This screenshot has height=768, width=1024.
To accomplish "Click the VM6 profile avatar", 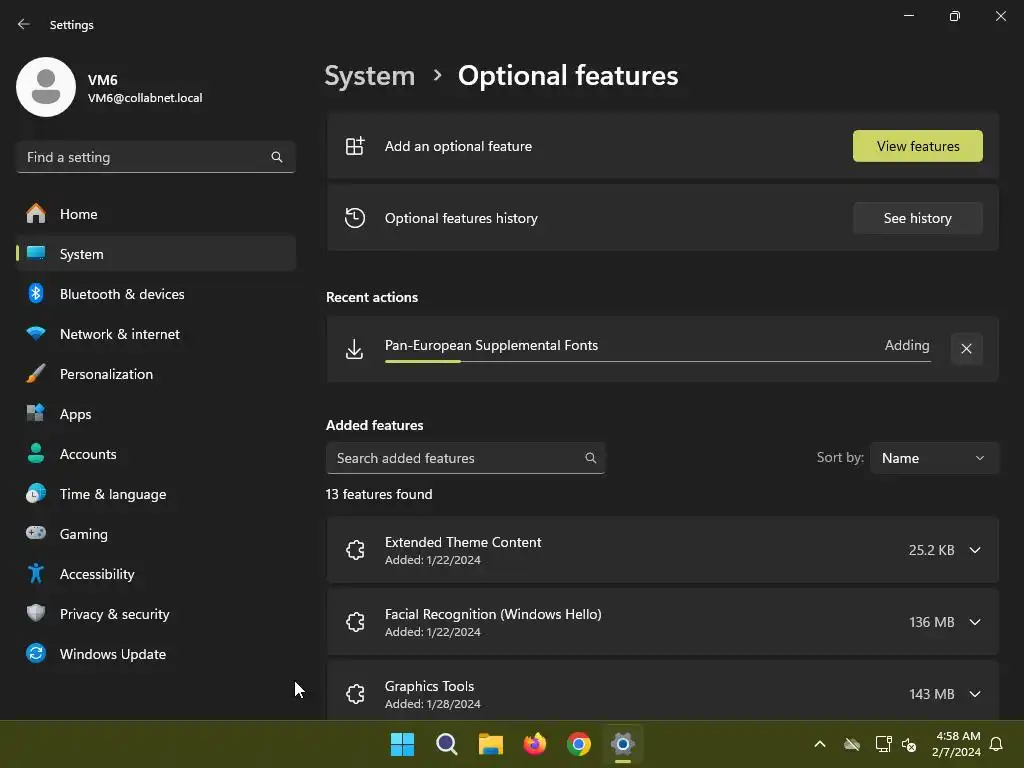I will (46, 87).
